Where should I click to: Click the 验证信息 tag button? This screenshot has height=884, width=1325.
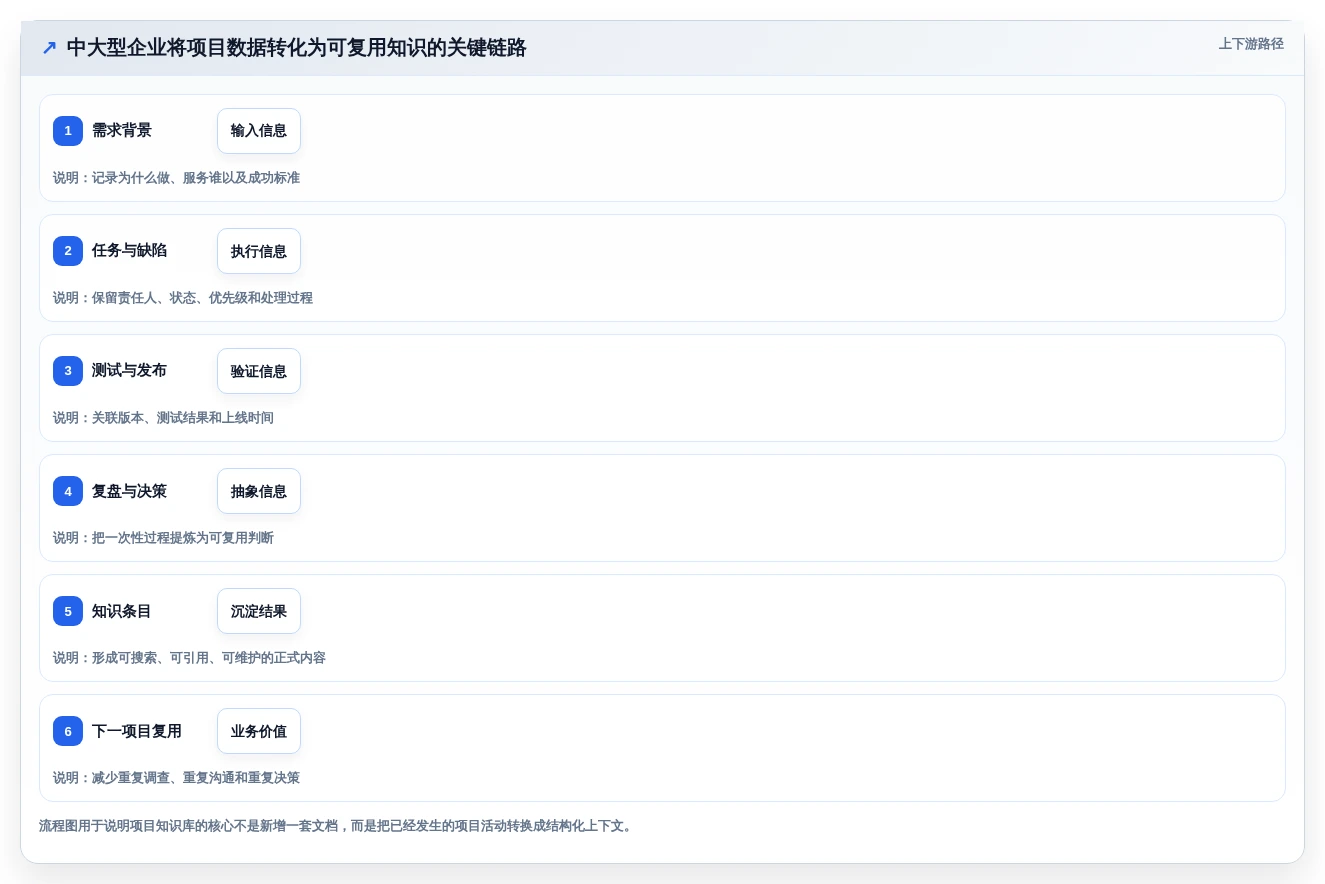click(259, 371)
